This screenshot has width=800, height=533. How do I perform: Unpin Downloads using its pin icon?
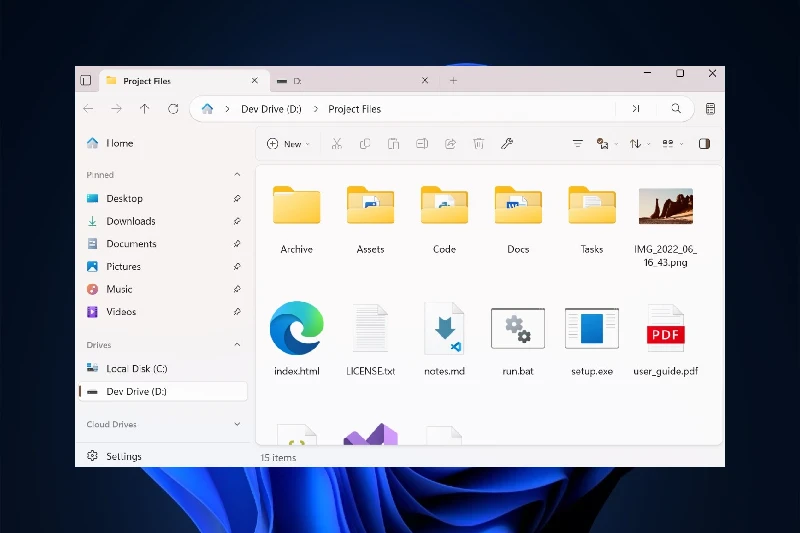pyautogui.click(x=237, y=221)
